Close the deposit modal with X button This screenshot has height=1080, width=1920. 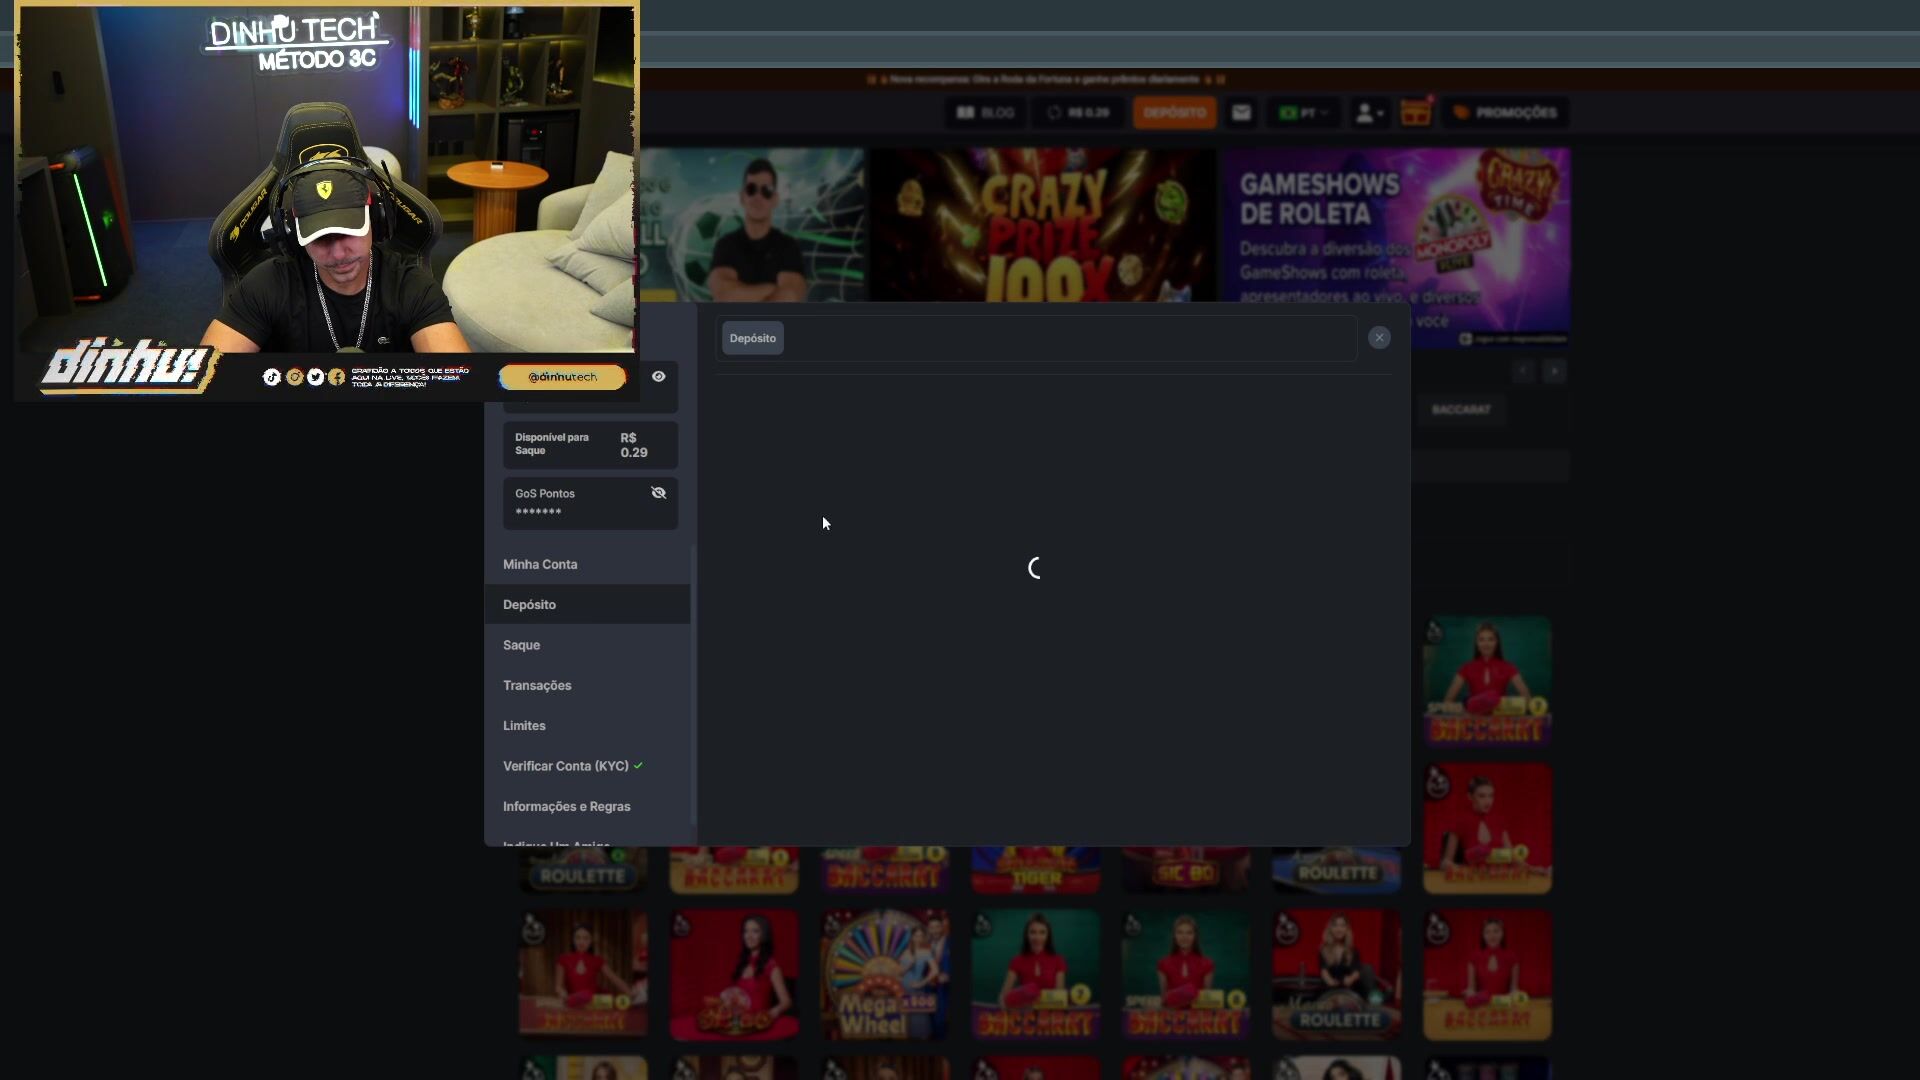[1379, 338]
